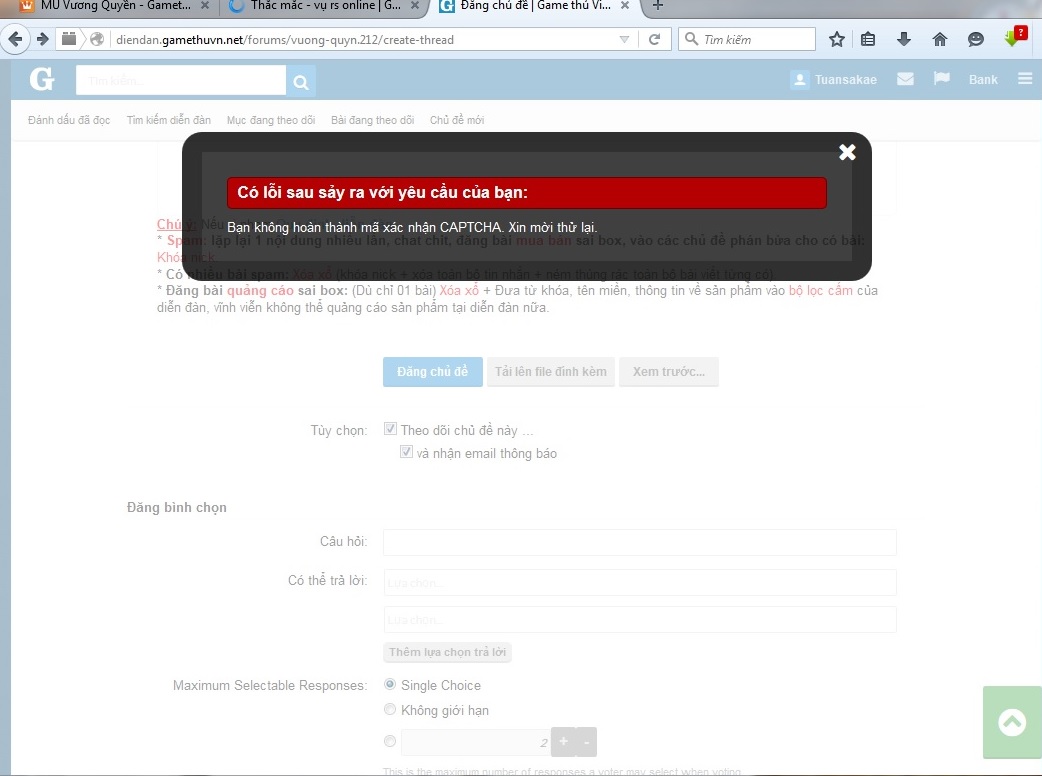Go to browser home page icon
Image resolution: width=1042 pixels, height=776 pixels.
tap(939, 40)
